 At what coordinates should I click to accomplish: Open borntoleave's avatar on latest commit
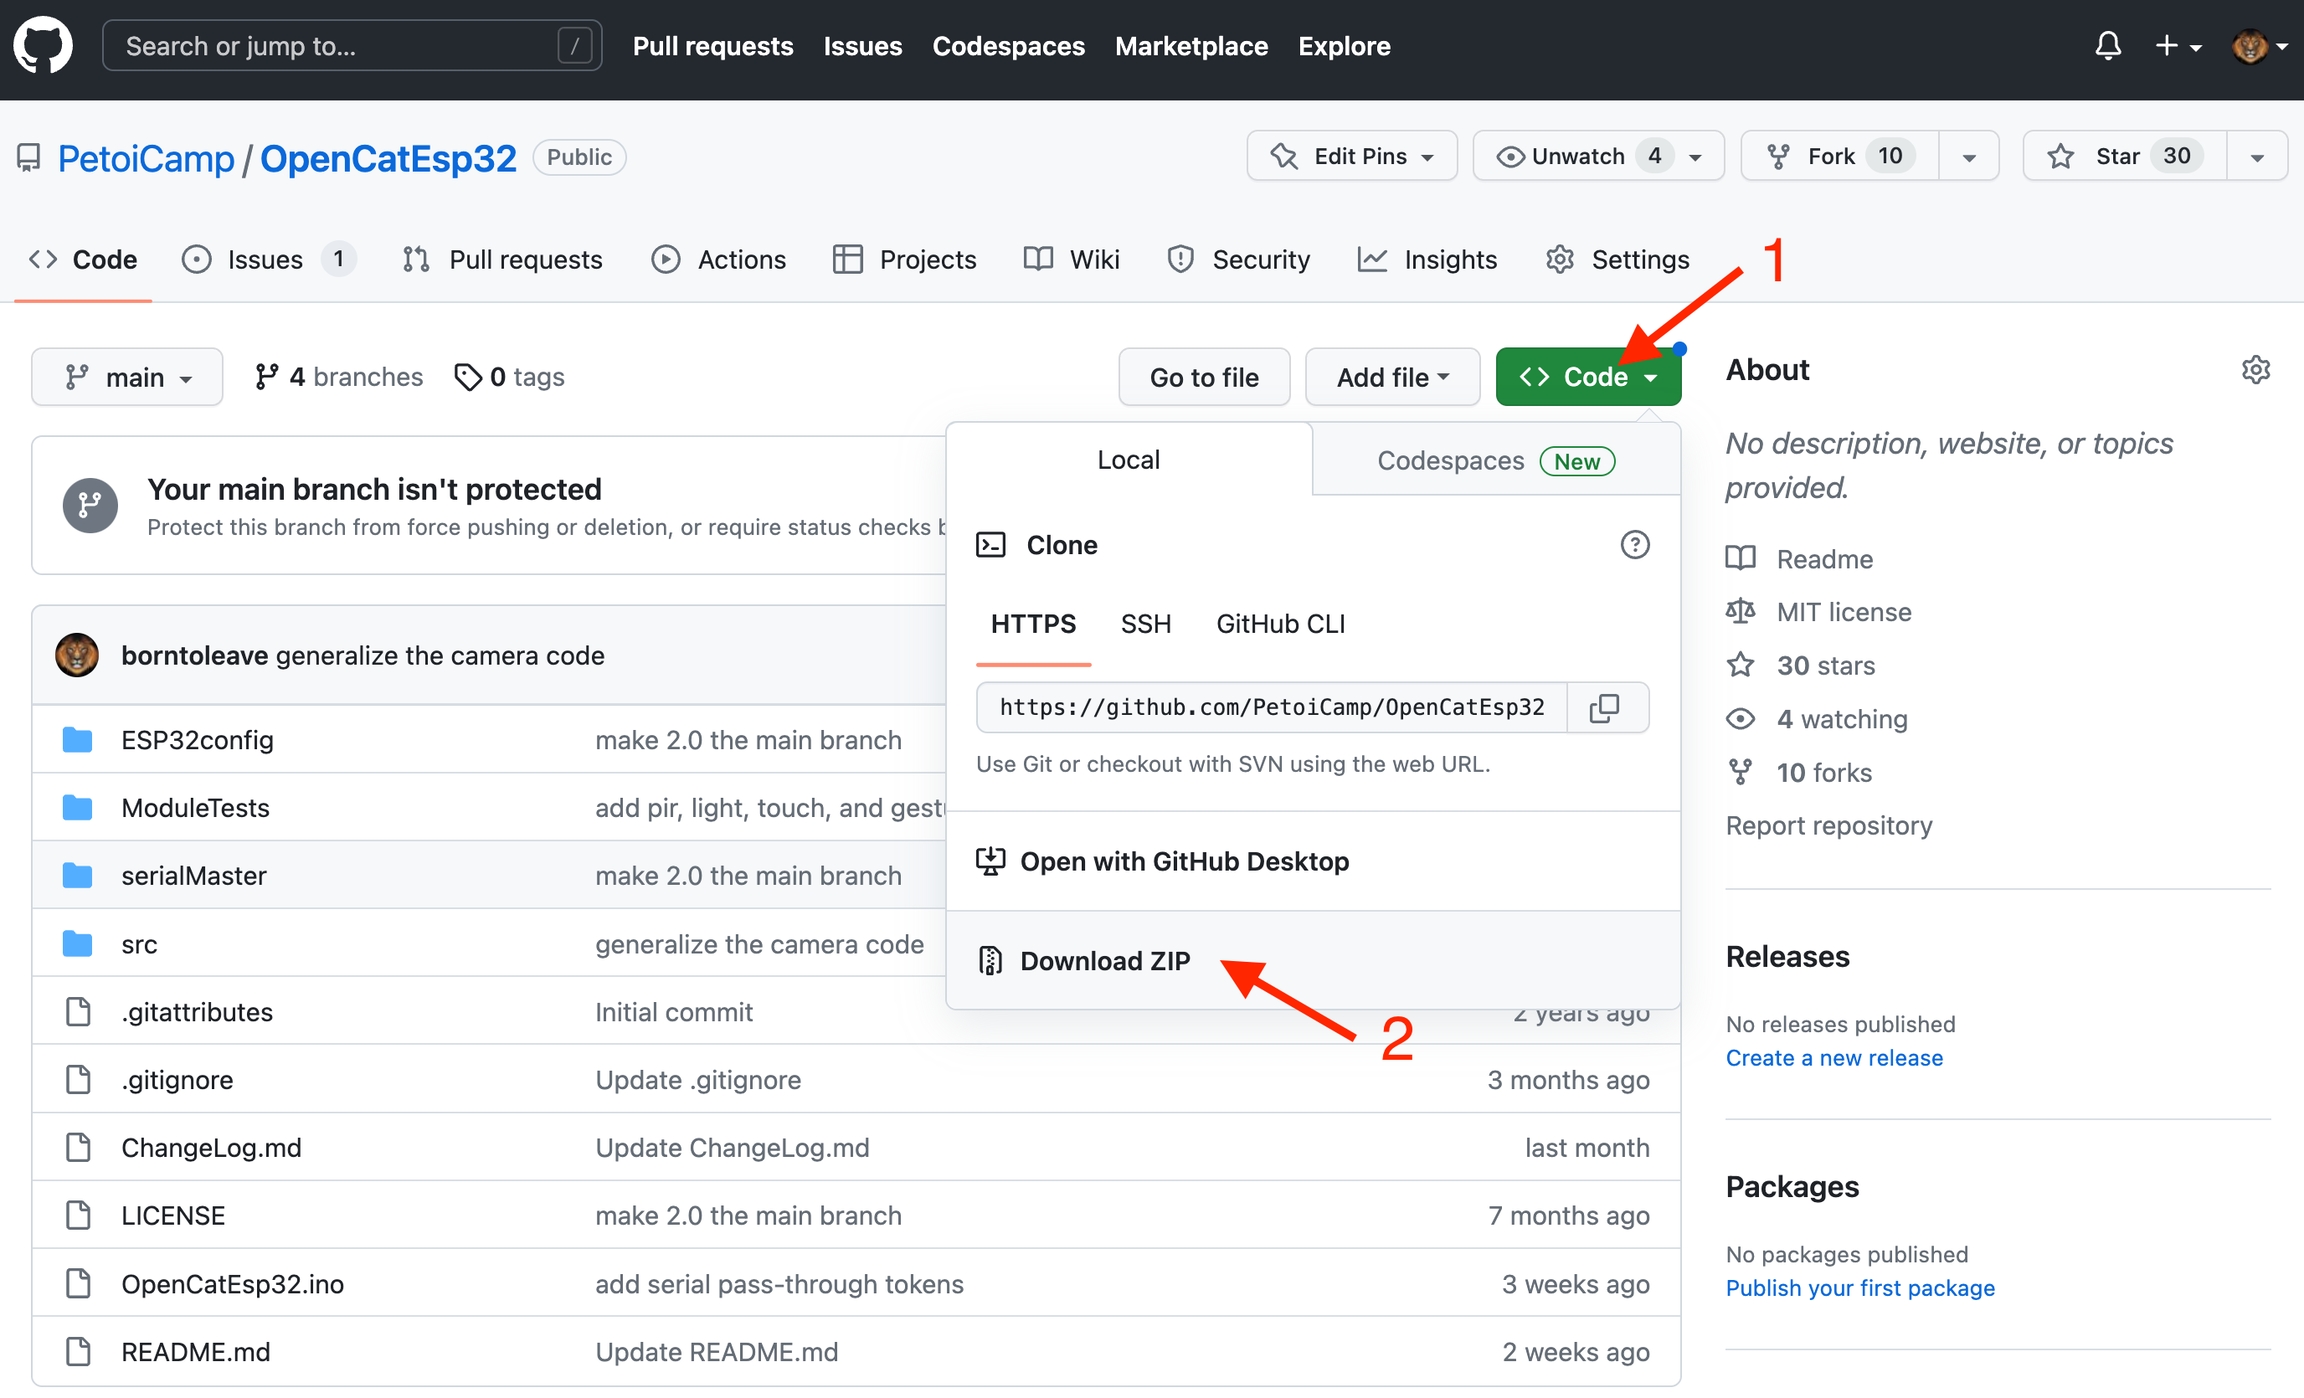[77, 656]
